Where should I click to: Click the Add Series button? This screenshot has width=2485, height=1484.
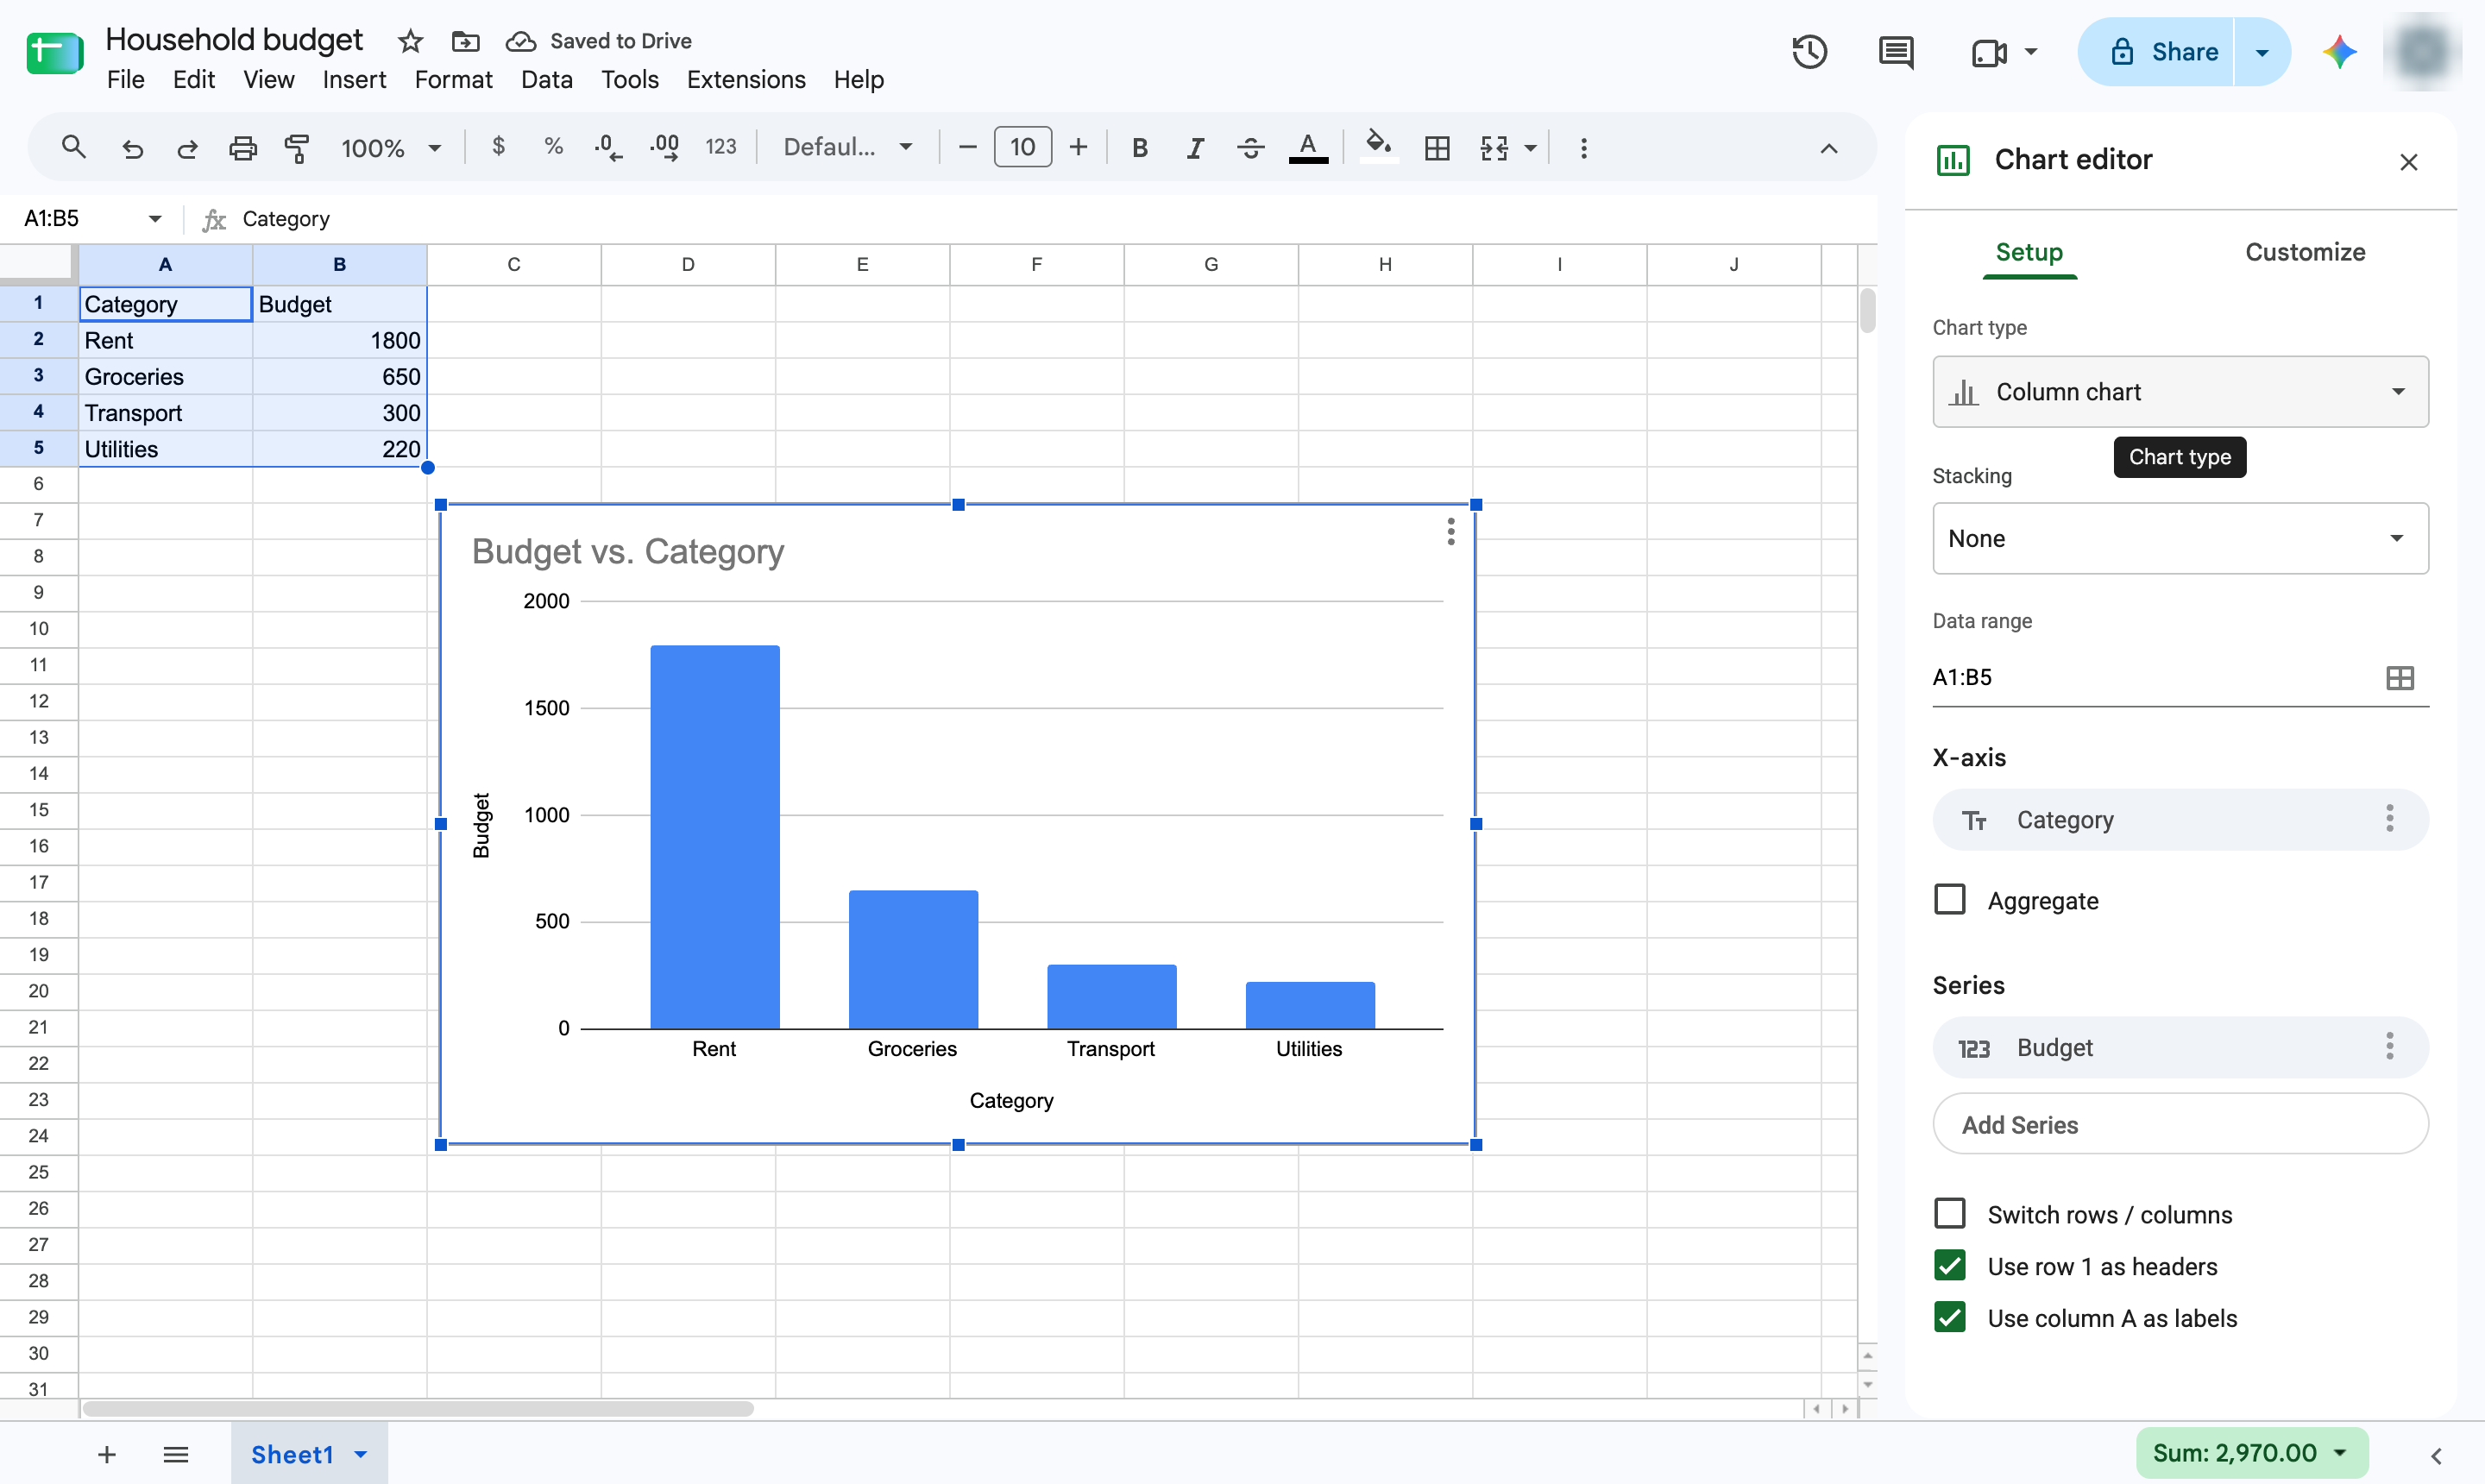point(2180,1124)
